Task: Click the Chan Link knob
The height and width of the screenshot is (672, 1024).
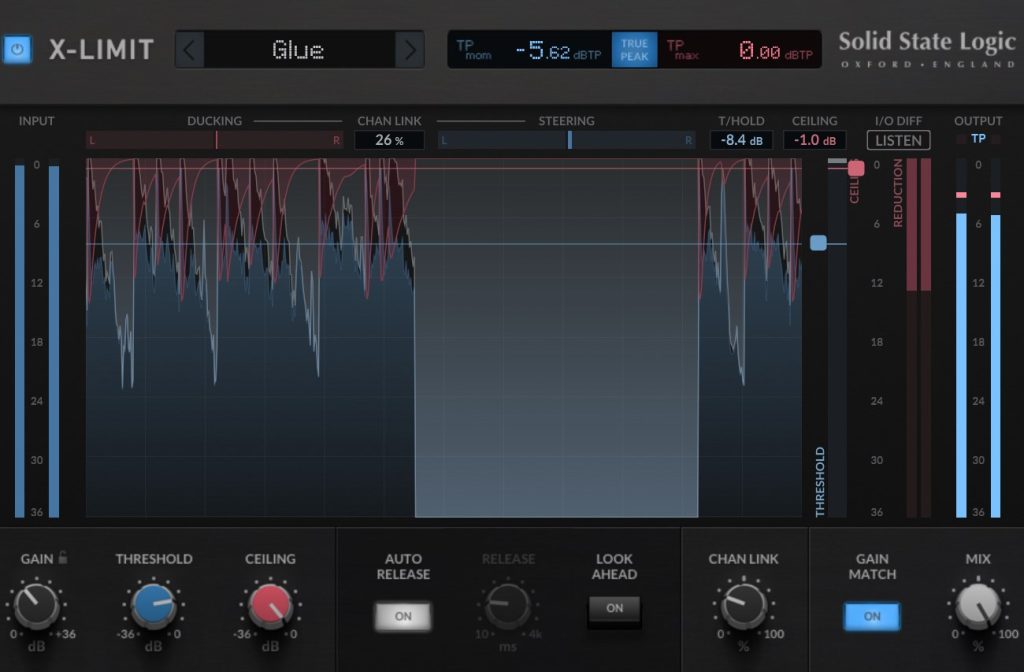Action: click(x=743, y=606)
